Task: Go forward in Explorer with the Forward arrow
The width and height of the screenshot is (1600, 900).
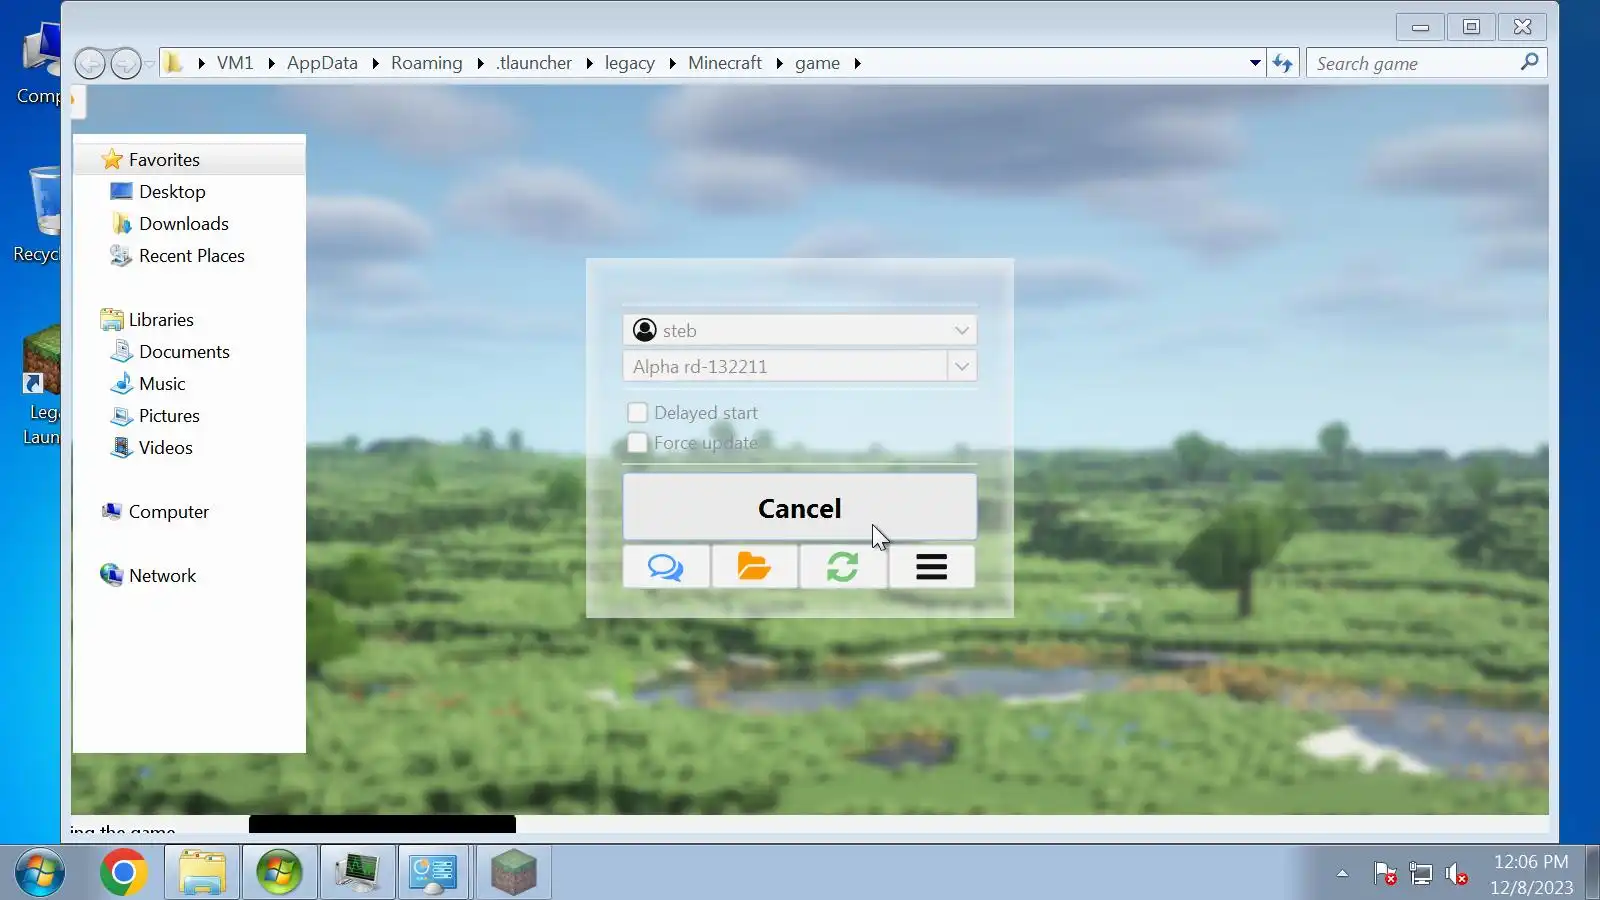Action: click(125, 64)
